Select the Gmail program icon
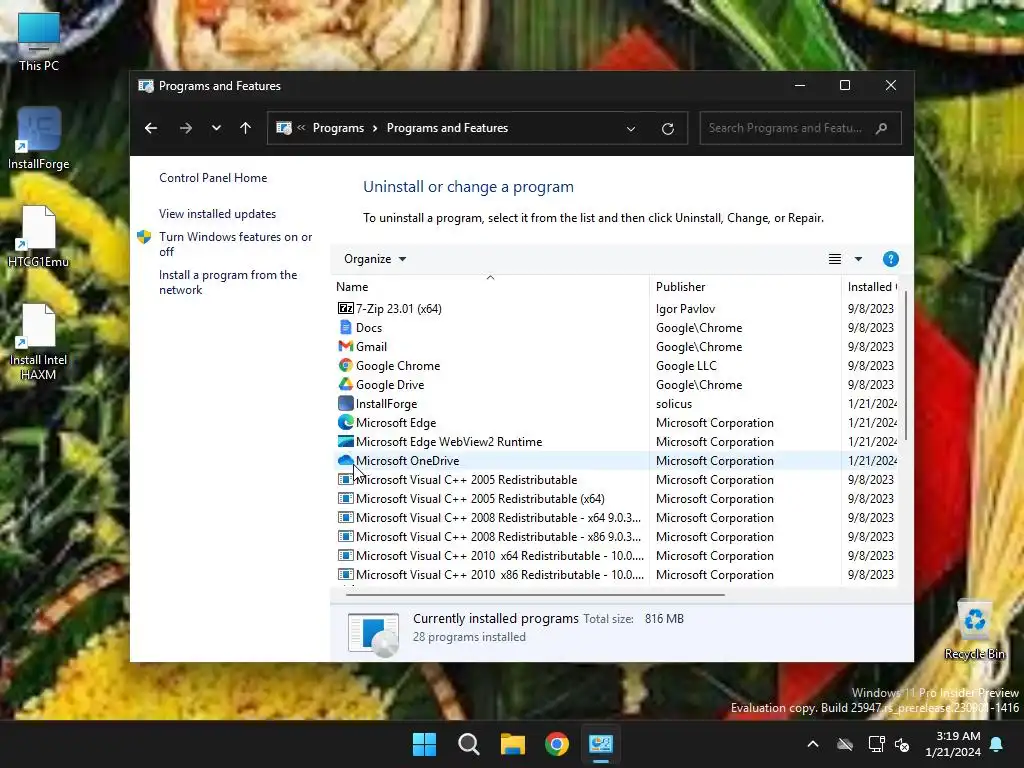The width and height of the screenshot is (1024, 768). (345, 346)
